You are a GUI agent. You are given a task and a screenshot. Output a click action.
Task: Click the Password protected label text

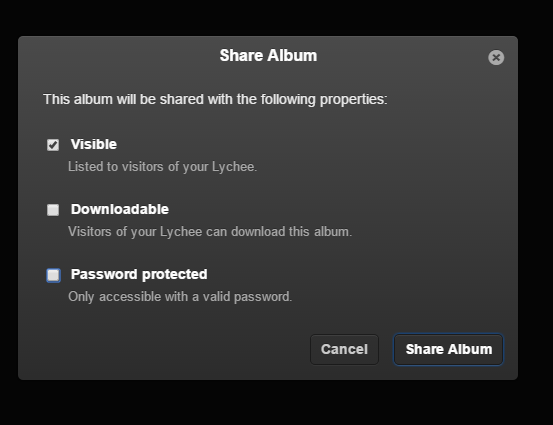[139, 274]
